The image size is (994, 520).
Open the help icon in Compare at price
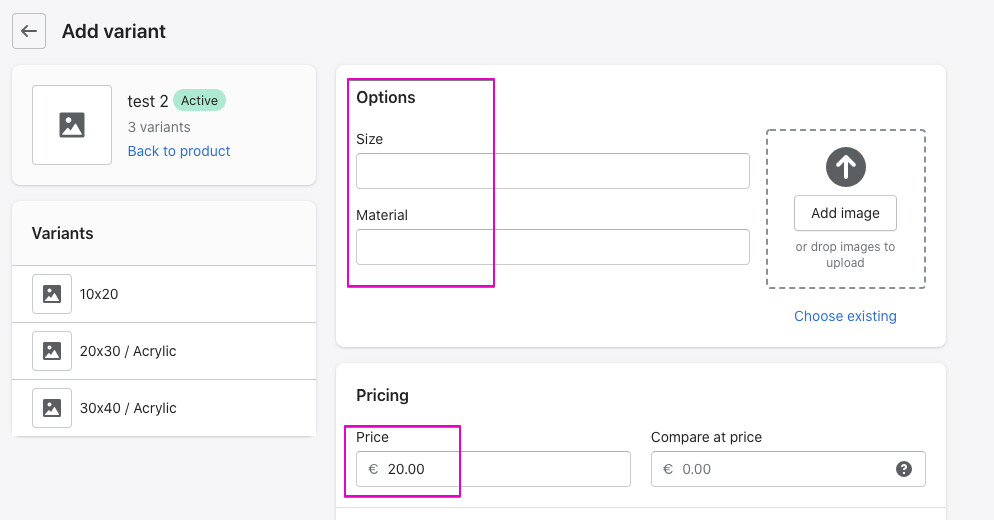click(904, 469)
